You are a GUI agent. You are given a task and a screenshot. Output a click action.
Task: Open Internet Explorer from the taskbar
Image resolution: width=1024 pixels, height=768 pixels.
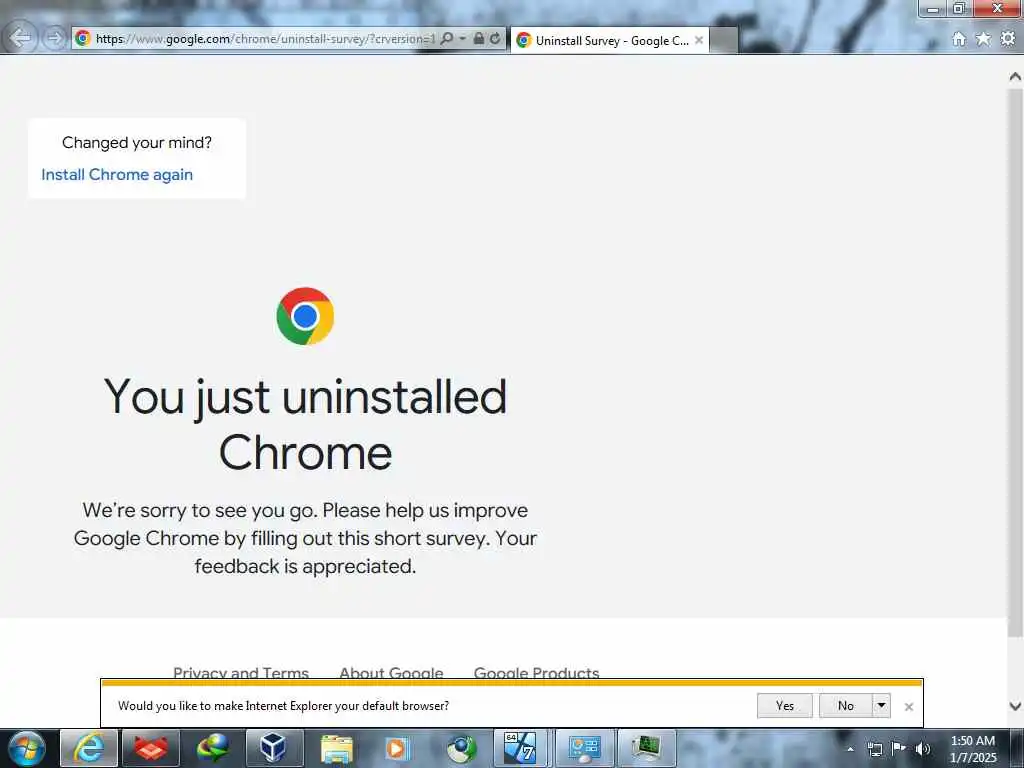pos(89,748)
